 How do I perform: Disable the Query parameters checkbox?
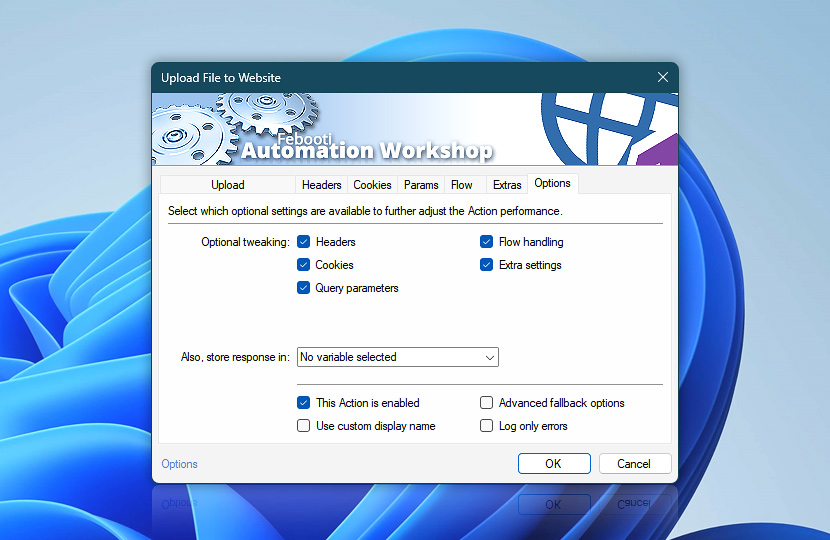point(303,288)
